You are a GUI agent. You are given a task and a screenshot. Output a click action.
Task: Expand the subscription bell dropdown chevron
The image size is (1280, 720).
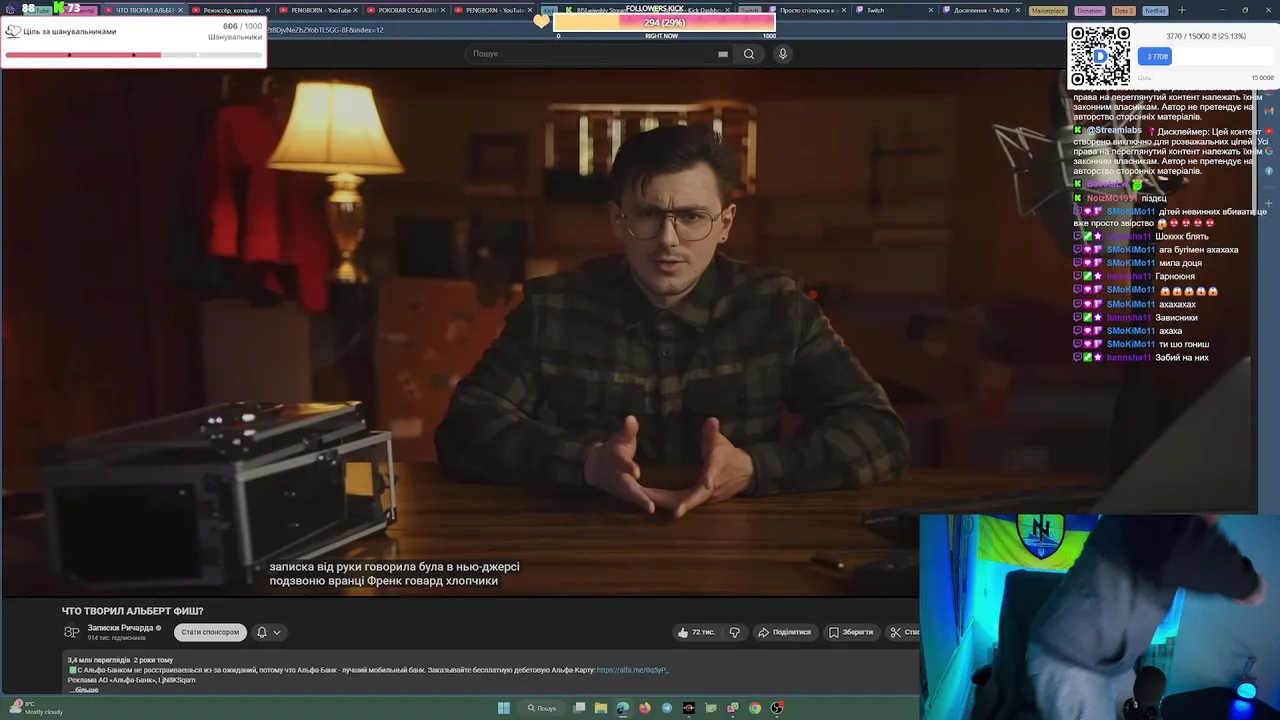click(277, 632)
